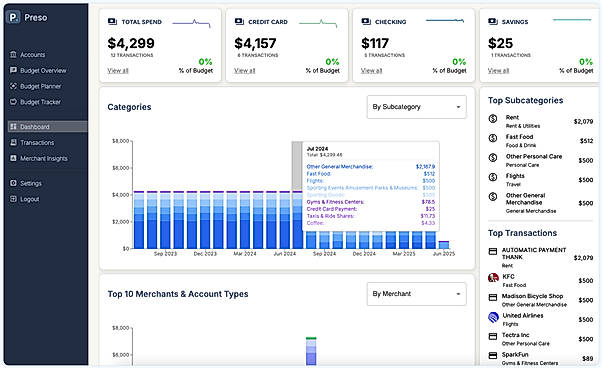The width and height of the screenshot is (602, 368).
Task: Click the Jun 2025 bar in Categories chart
Action: coord(444,245)
